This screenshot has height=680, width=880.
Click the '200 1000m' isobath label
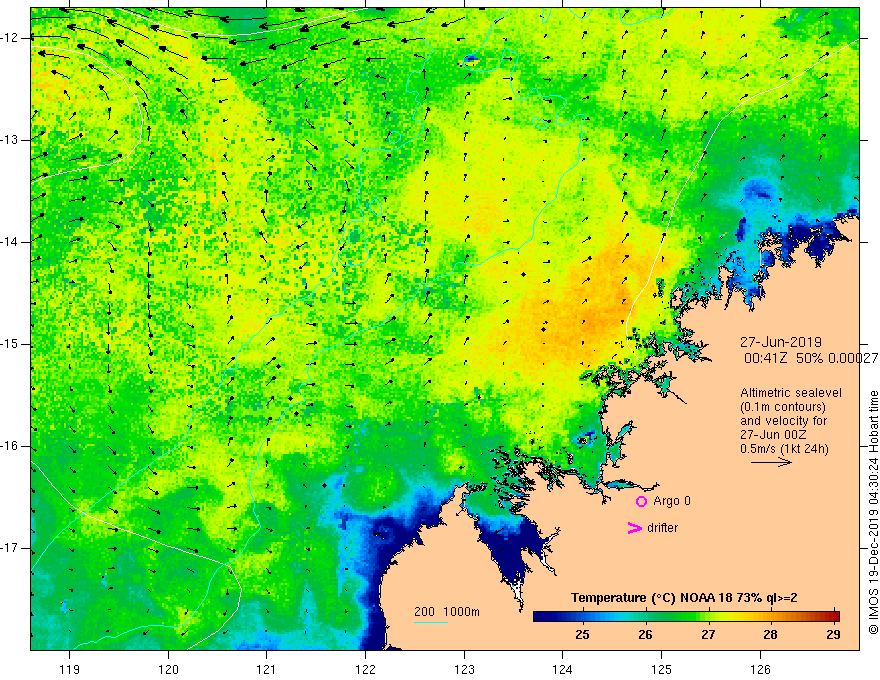(x=447, y=612)
